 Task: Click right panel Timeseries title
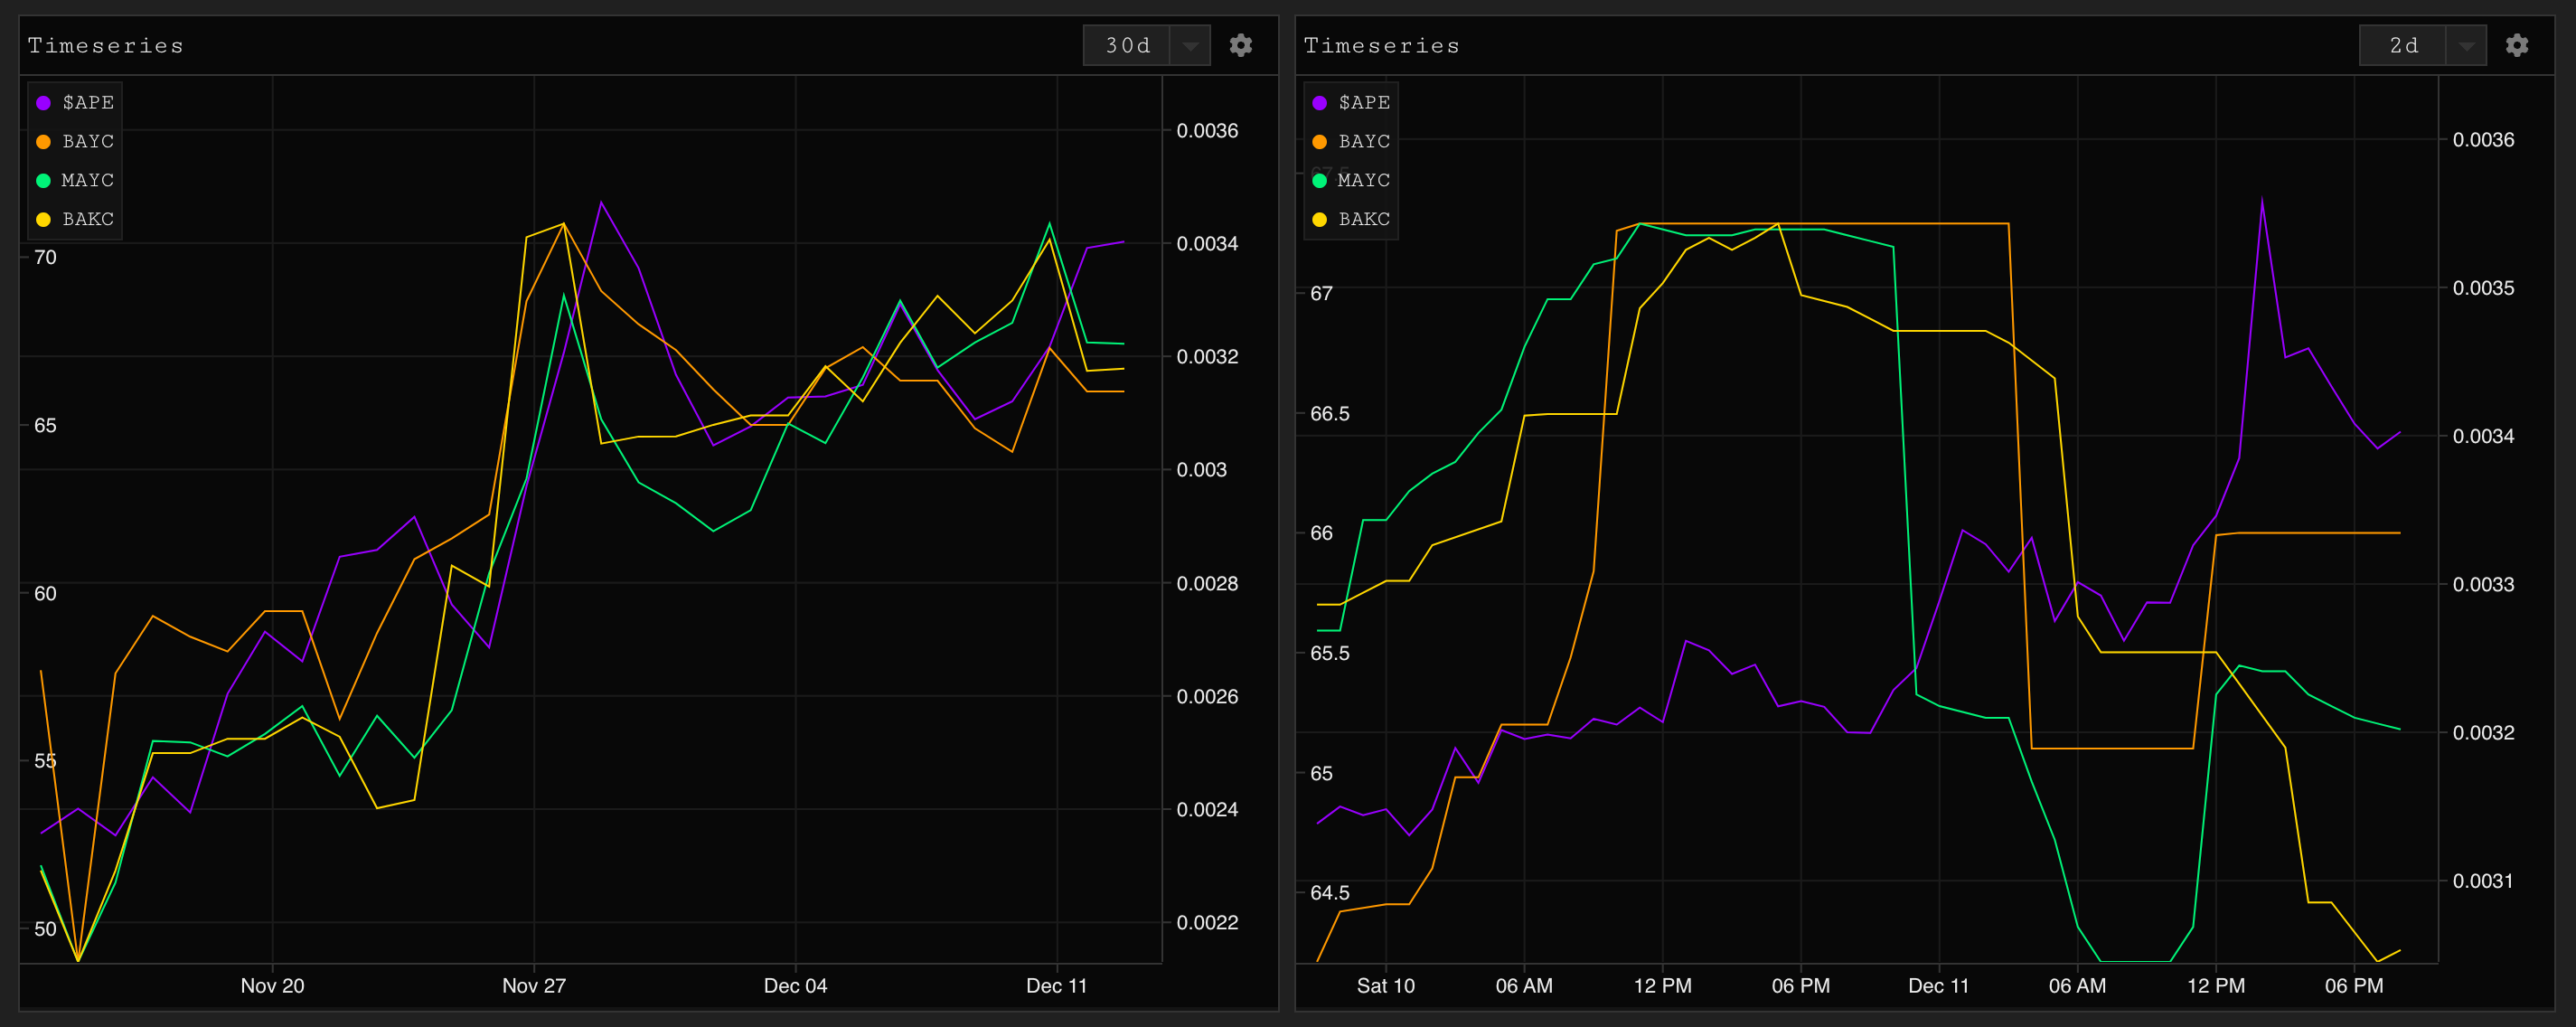click(x=1381, y=46)
